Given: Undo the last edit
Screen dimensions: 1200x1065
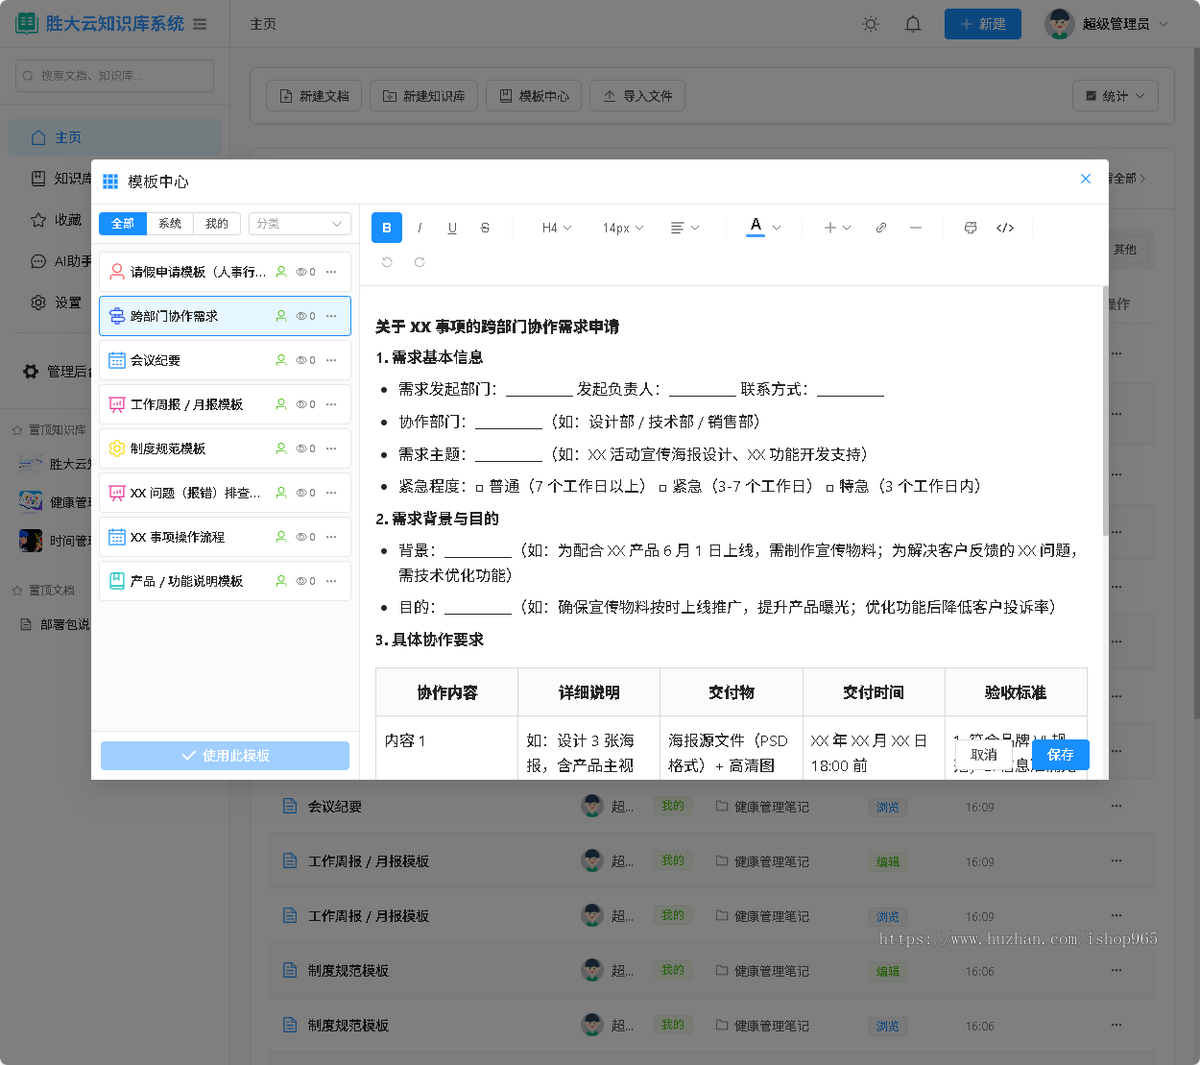Looking at the screenshot, I should tap(387, 262).
